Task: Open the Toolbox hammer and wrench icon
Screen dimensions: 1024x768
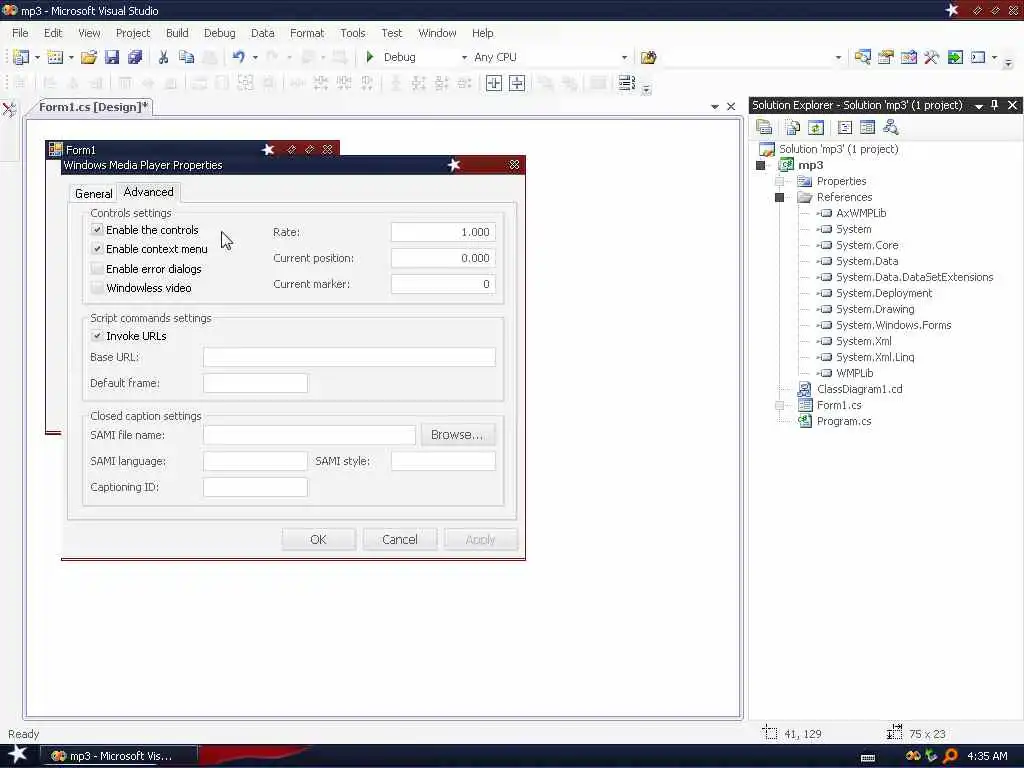Action: pyautogui.click(x=932, y=57)
